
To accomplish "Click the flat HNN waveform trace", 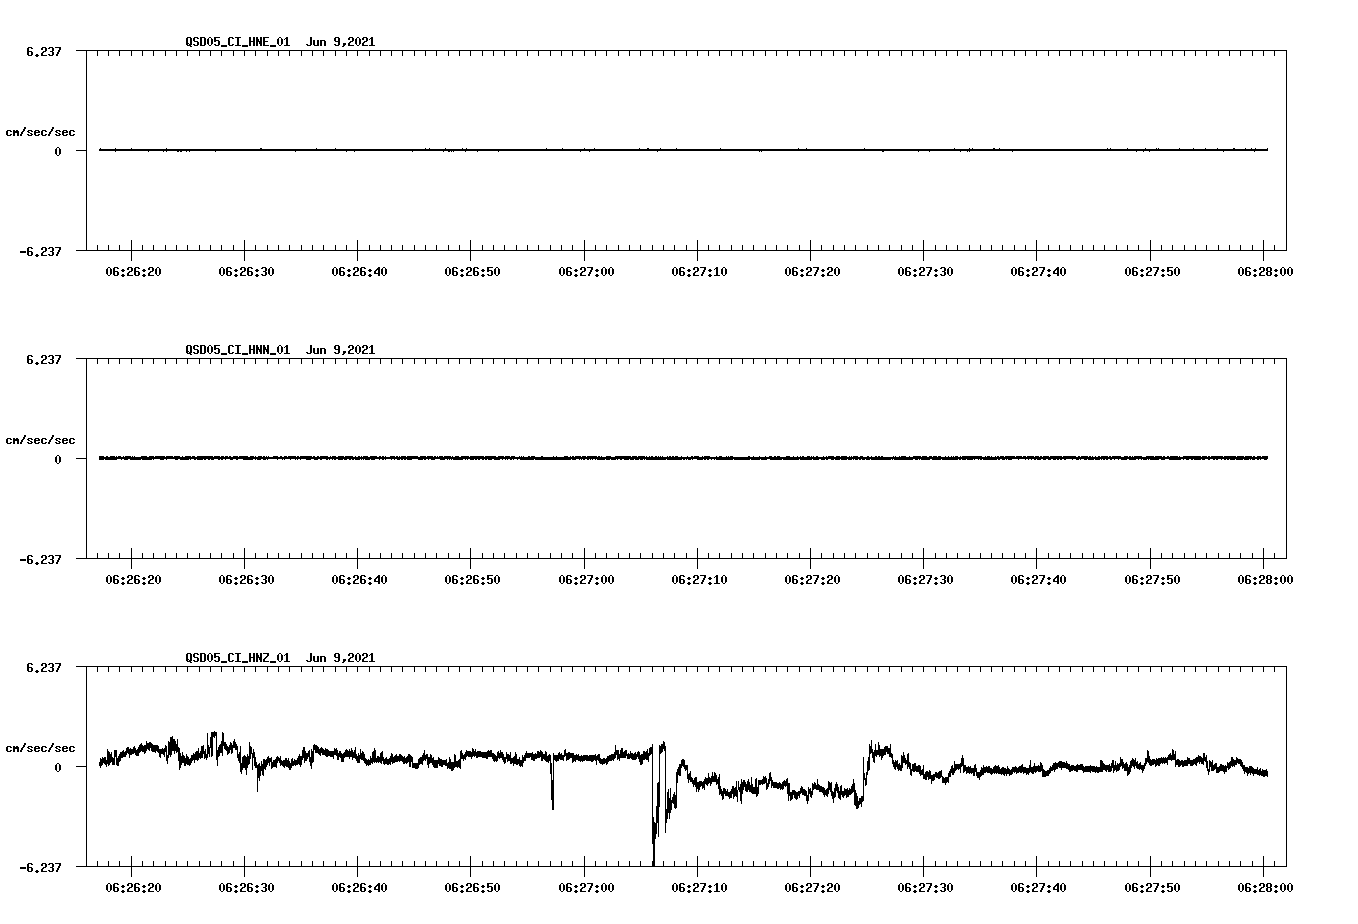I will (683, 458).
